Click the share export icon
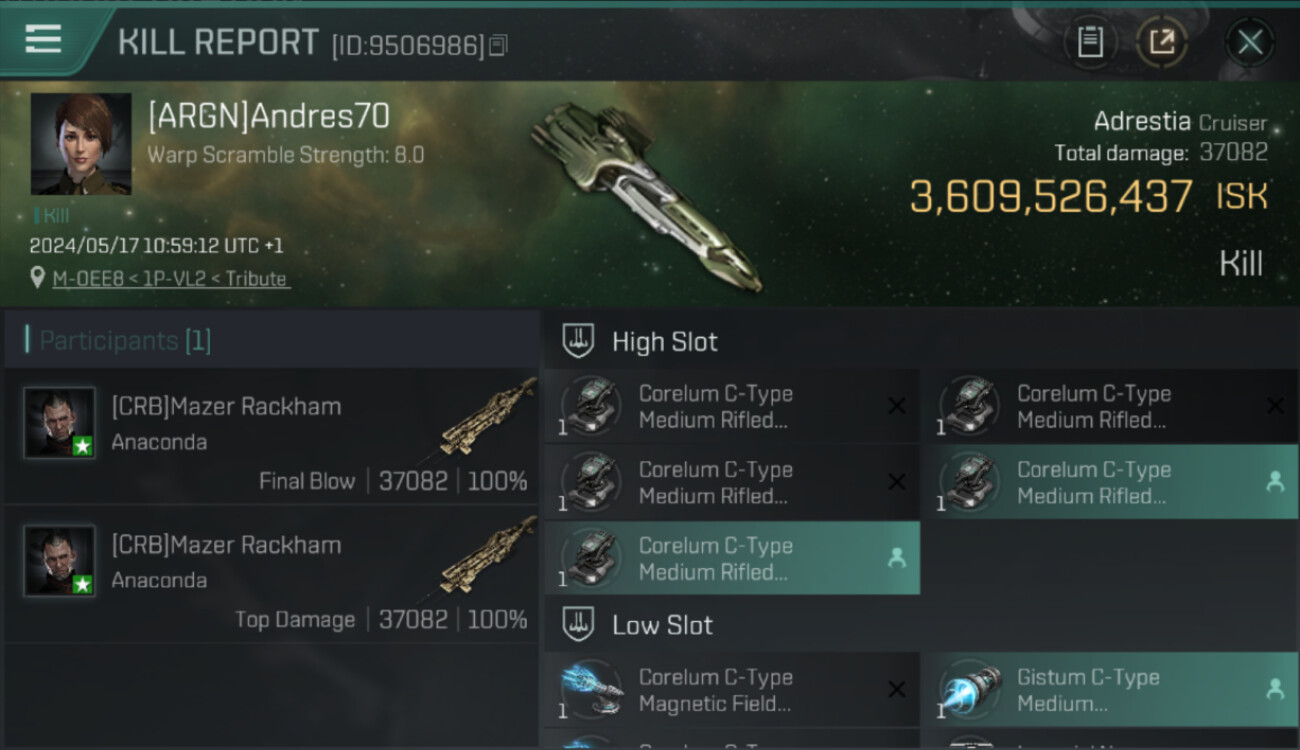The image size is (1300, 750). (x=1162, y=43)
